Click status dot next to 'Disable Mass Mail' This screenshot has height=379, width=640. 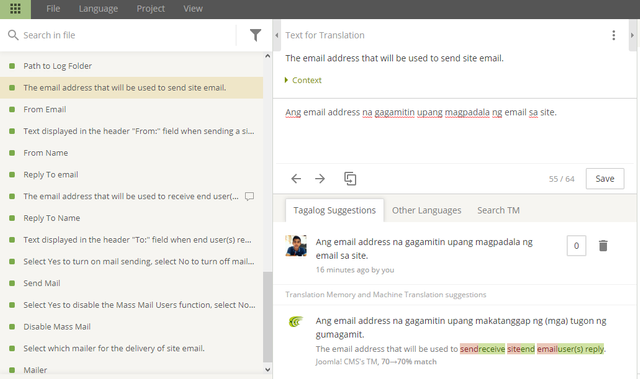coord(12,326)
